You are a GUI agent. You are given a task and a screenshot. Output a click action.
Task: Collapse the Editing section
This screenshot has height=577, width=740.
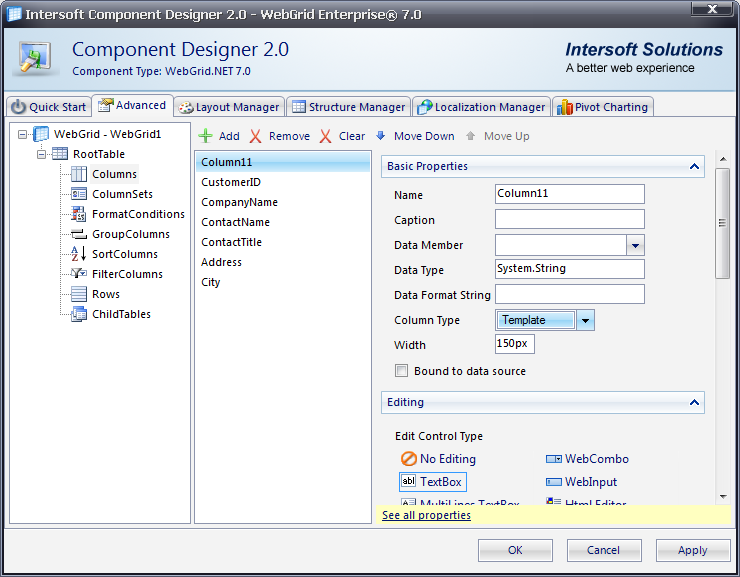pos(693,403)
